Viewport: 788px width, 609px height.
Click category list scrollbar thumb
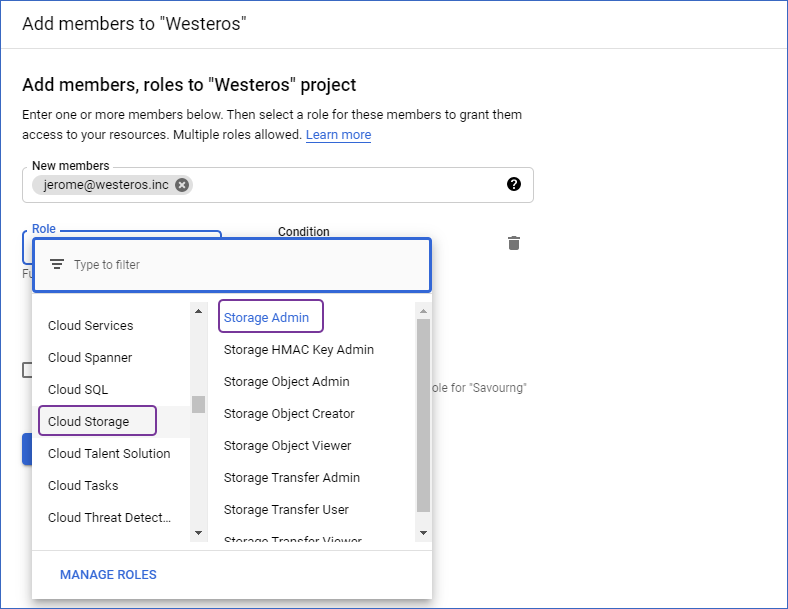click(x=199, y=404)
